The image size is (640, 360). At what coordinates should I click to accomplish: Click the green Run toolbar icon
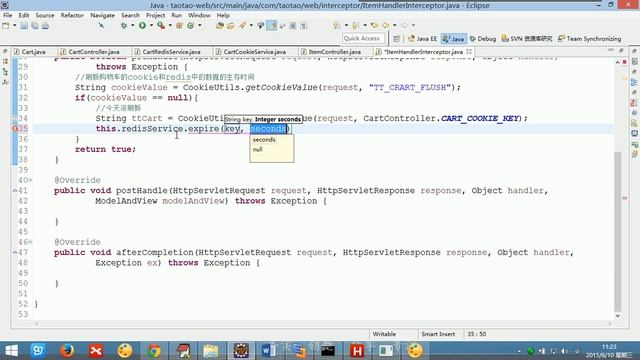coord(142,25)
